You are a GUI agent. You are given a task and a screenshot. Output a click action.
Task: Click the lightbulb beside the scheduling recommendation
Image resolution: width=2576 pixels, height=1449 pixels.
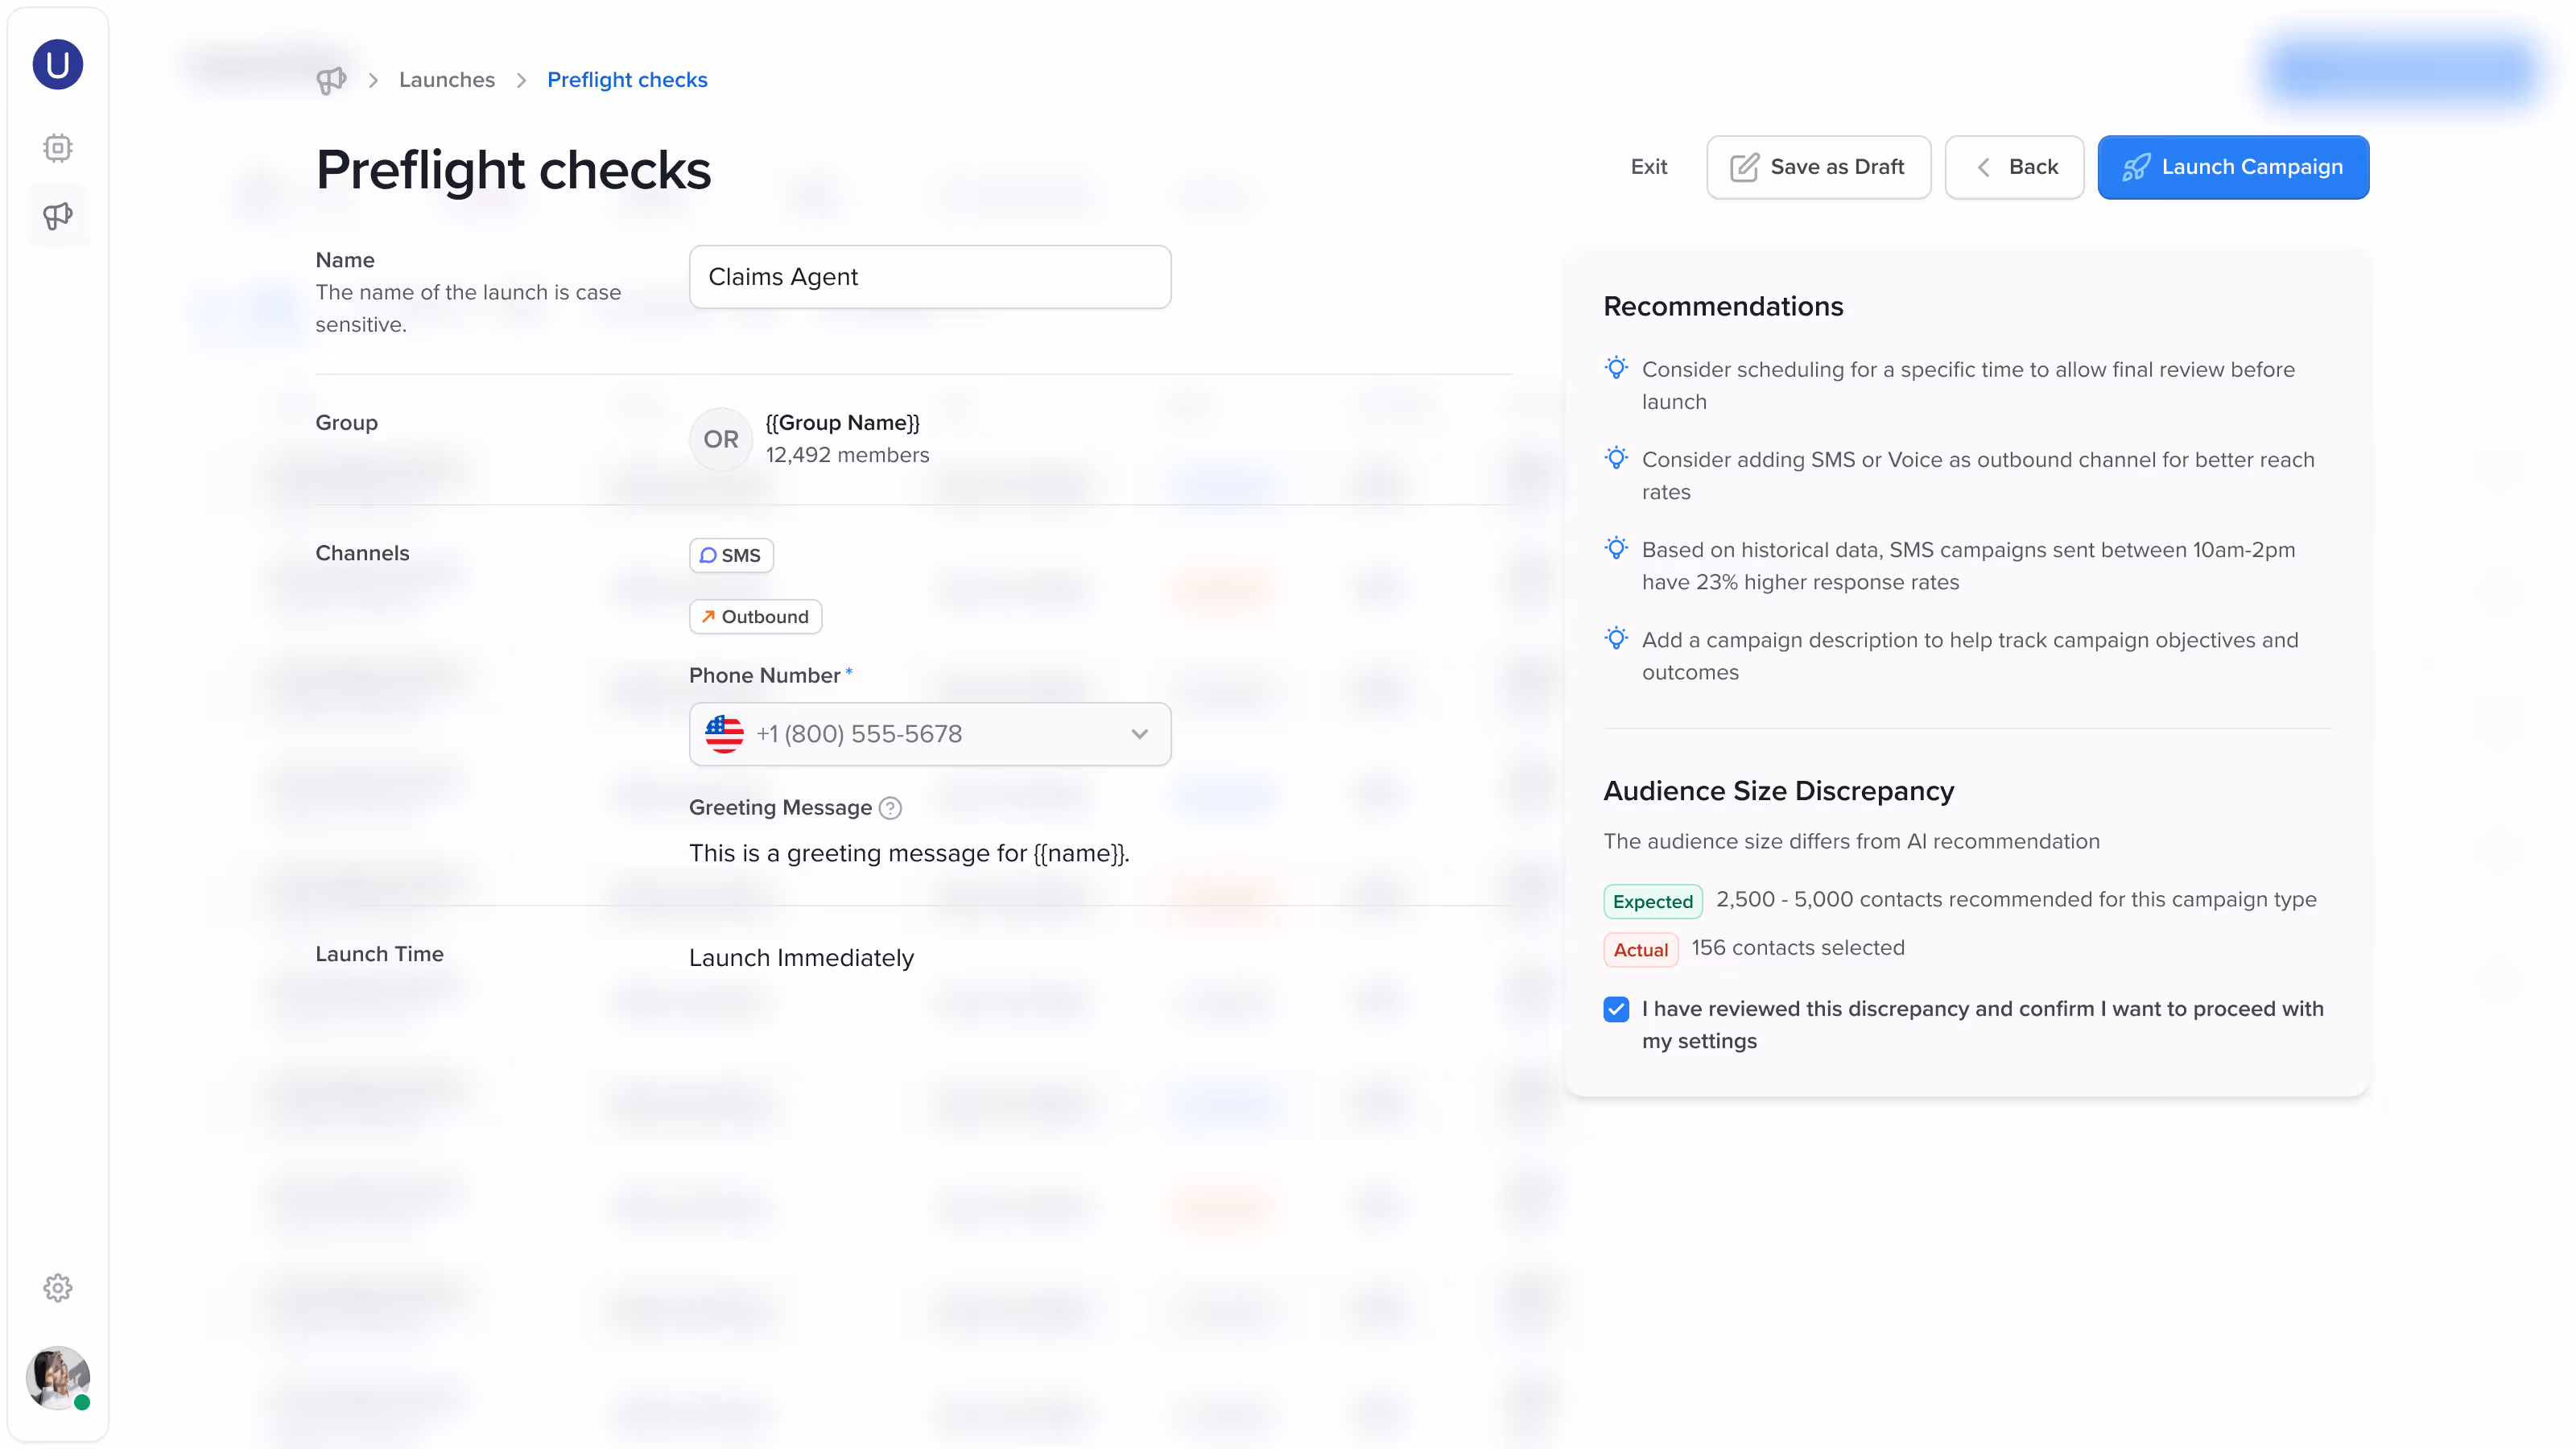pos(1616,368)
